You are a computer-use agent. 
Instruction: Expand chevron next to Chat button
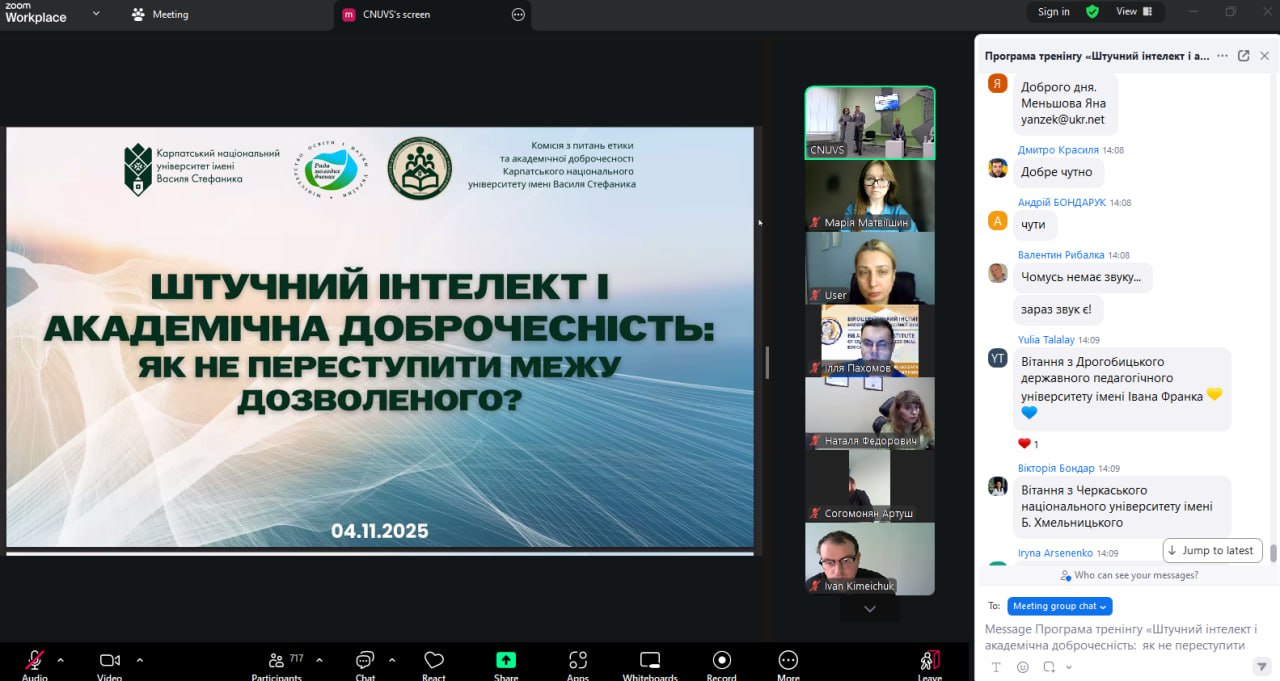392,660
